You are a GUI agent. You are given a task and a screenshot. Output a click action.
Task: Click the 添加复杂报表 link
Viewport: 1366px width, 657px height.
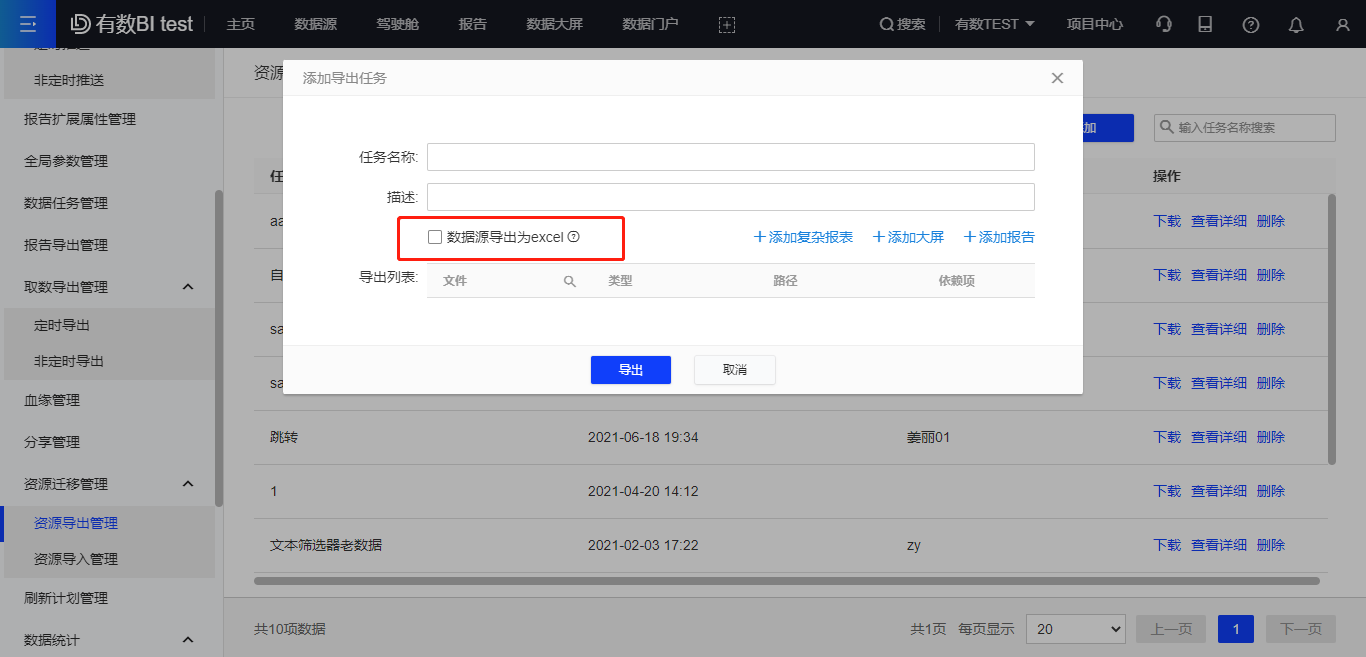pos(803,237)
